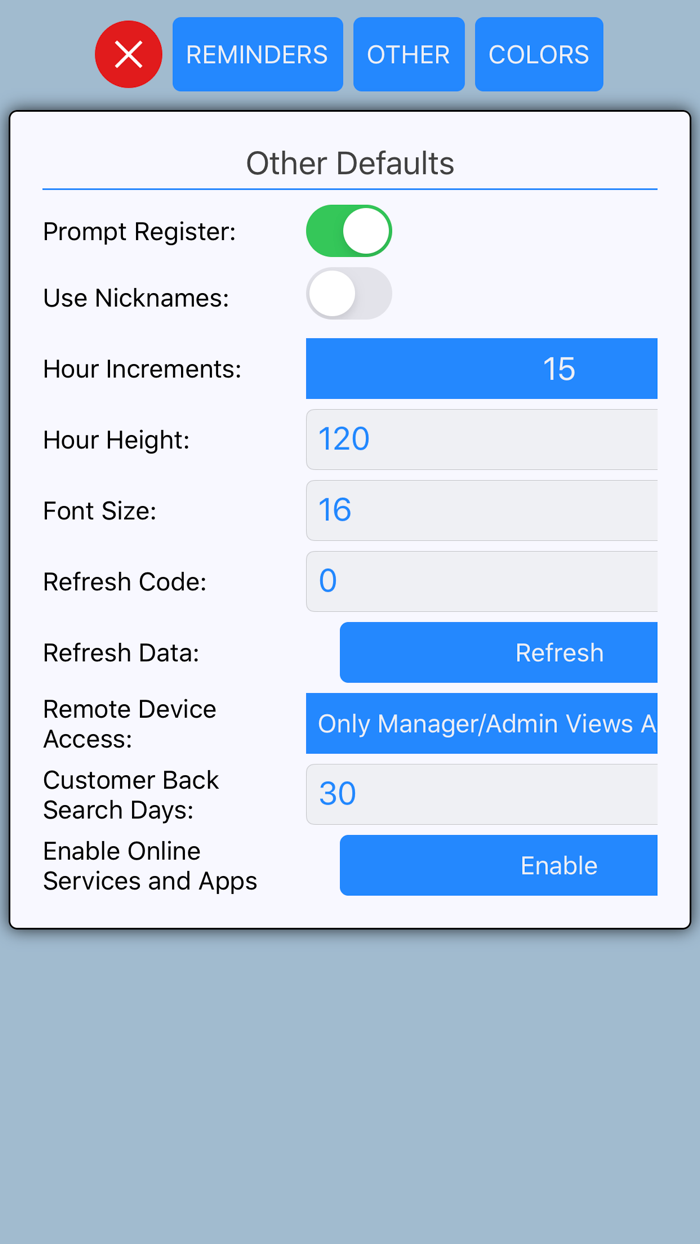Viewport: 700px width, 1244px height.
Task: Click the Font Size field showing 16
Action: point(481,510)
